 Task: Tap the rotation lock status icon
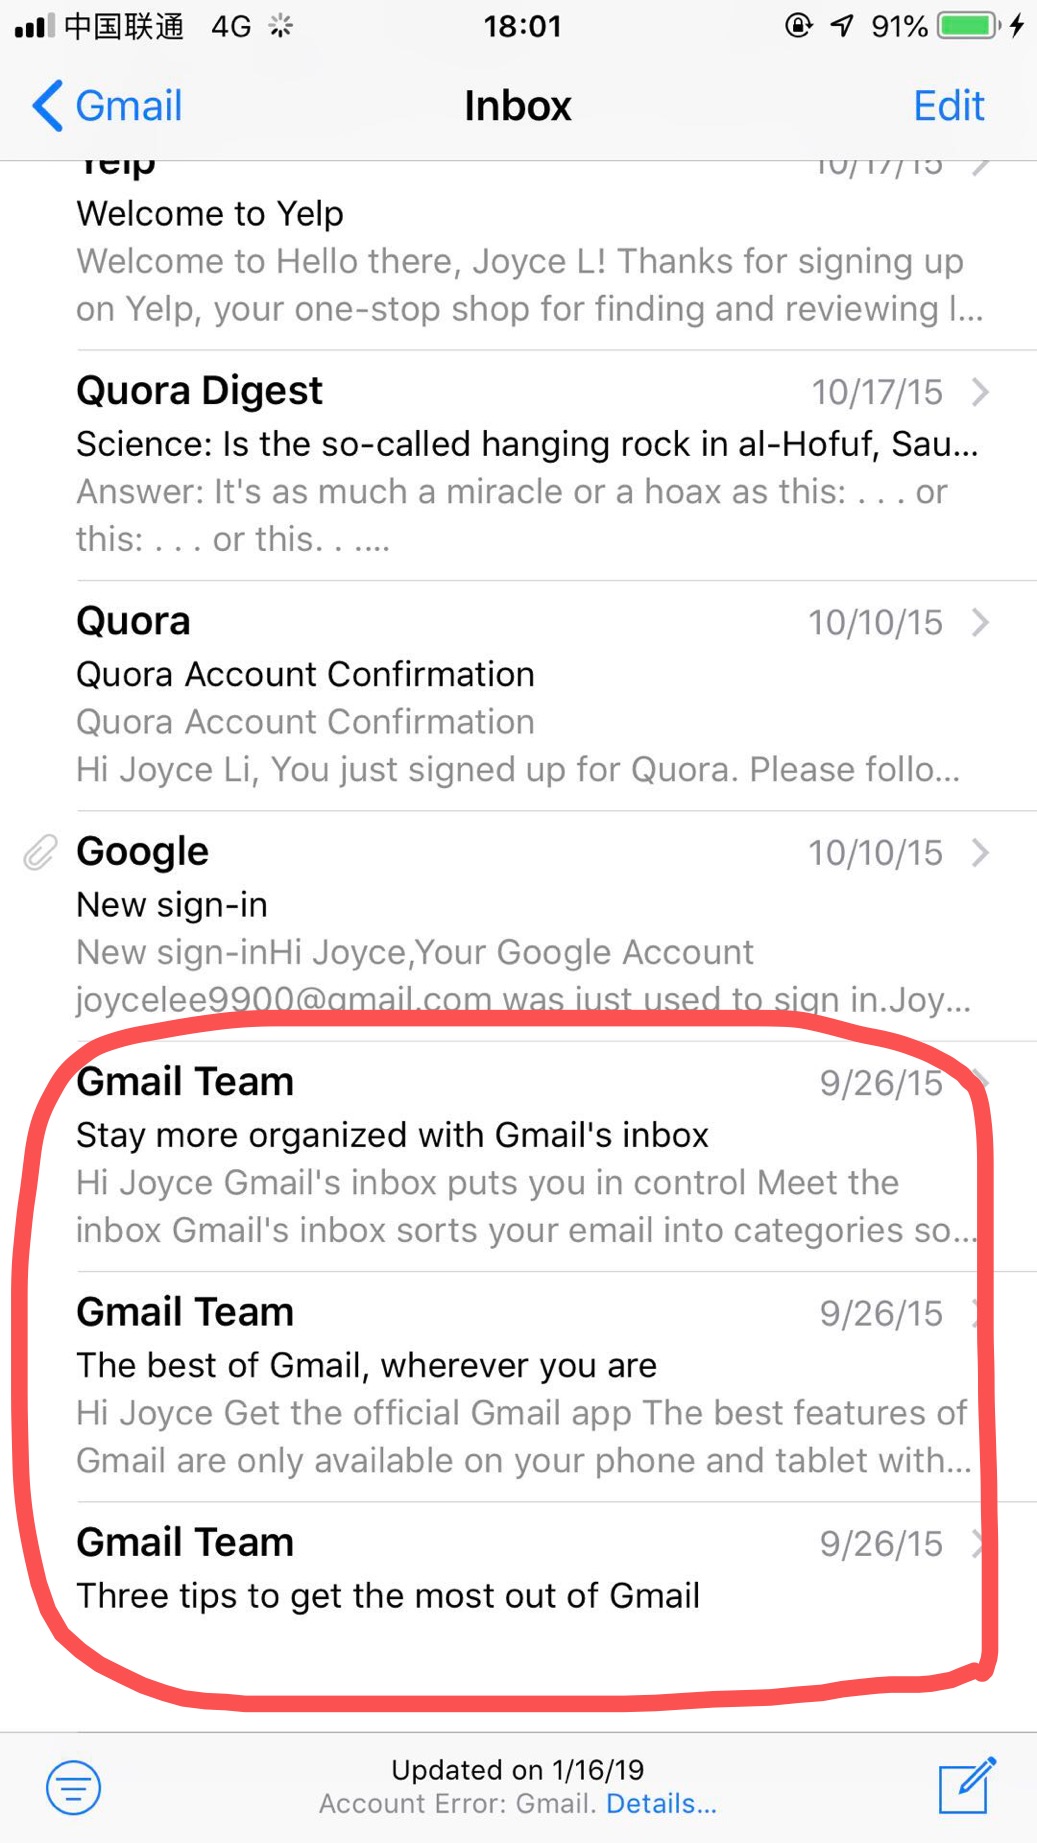click(798, 26)
